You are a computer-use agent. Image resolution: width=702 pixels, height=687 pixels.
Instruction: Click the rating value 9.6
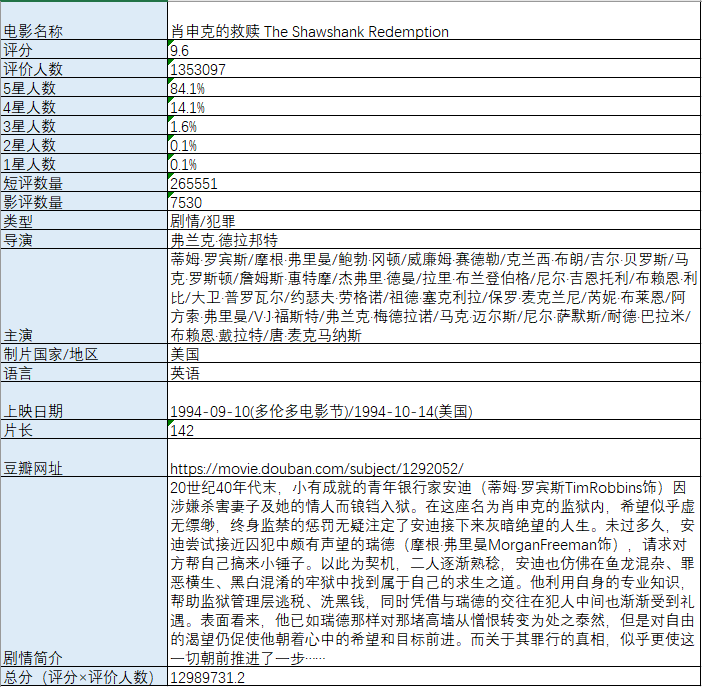pyautogui.click(x=180, y=50)
